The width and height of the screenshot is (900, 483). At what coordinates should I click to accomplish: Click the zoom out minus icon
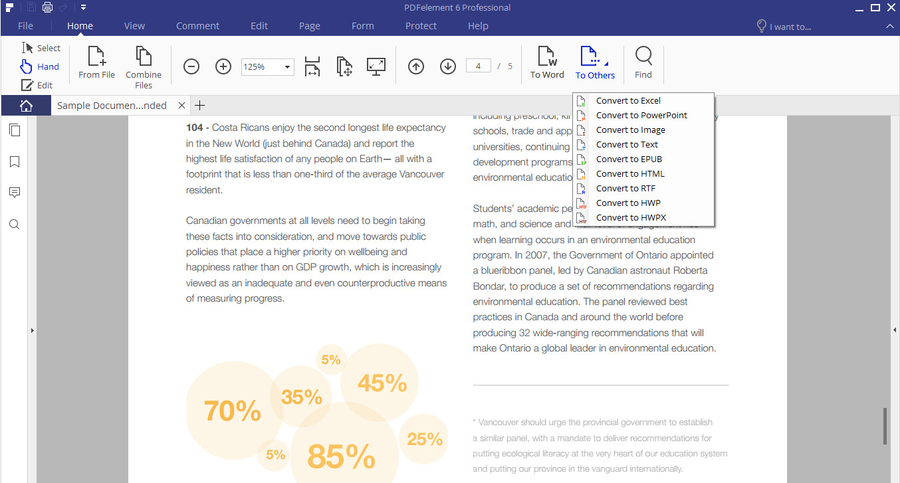click(x=191, y=67)
